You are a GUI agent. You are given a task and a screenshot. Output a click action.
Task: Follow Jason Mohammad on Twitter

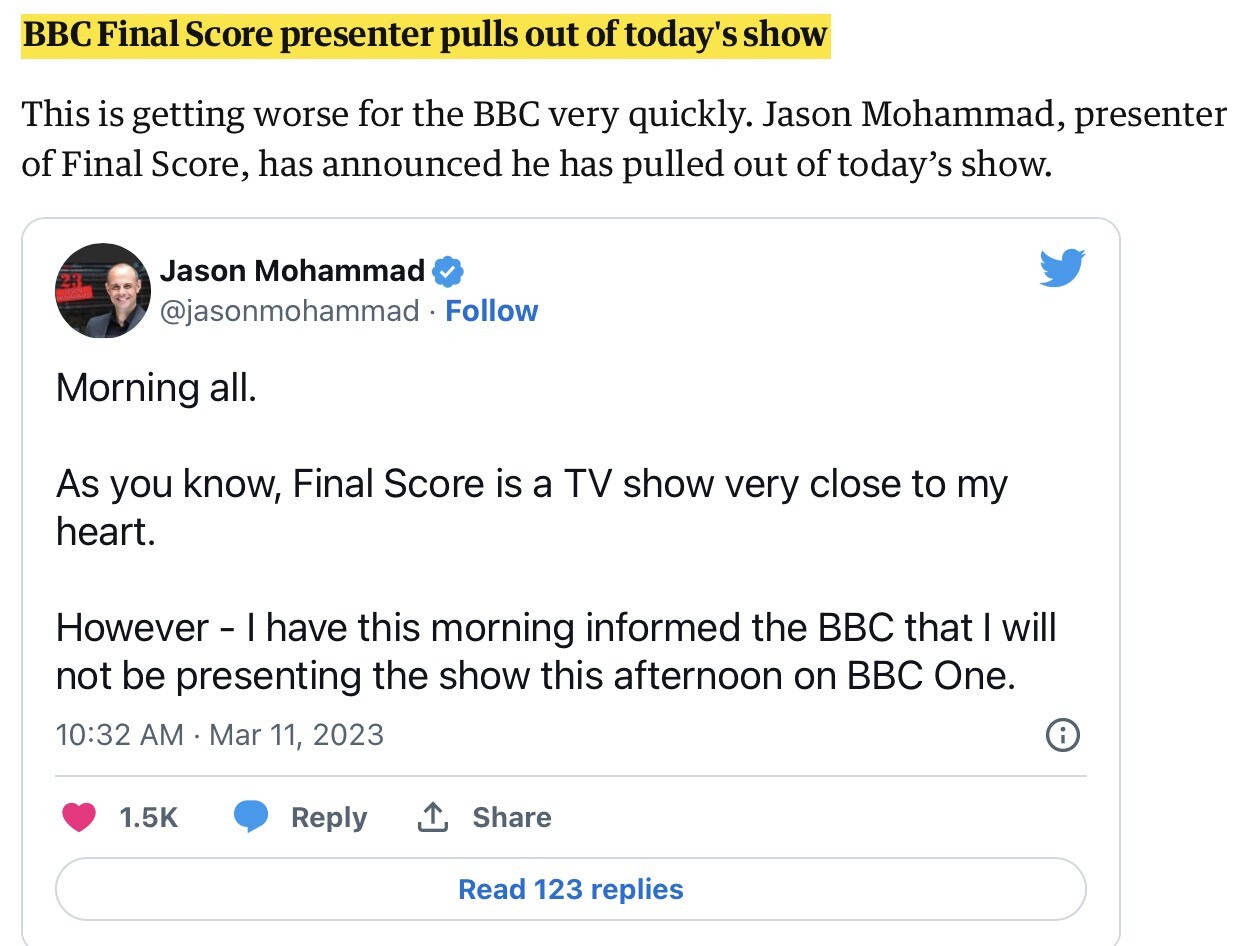tap(491, 311)
